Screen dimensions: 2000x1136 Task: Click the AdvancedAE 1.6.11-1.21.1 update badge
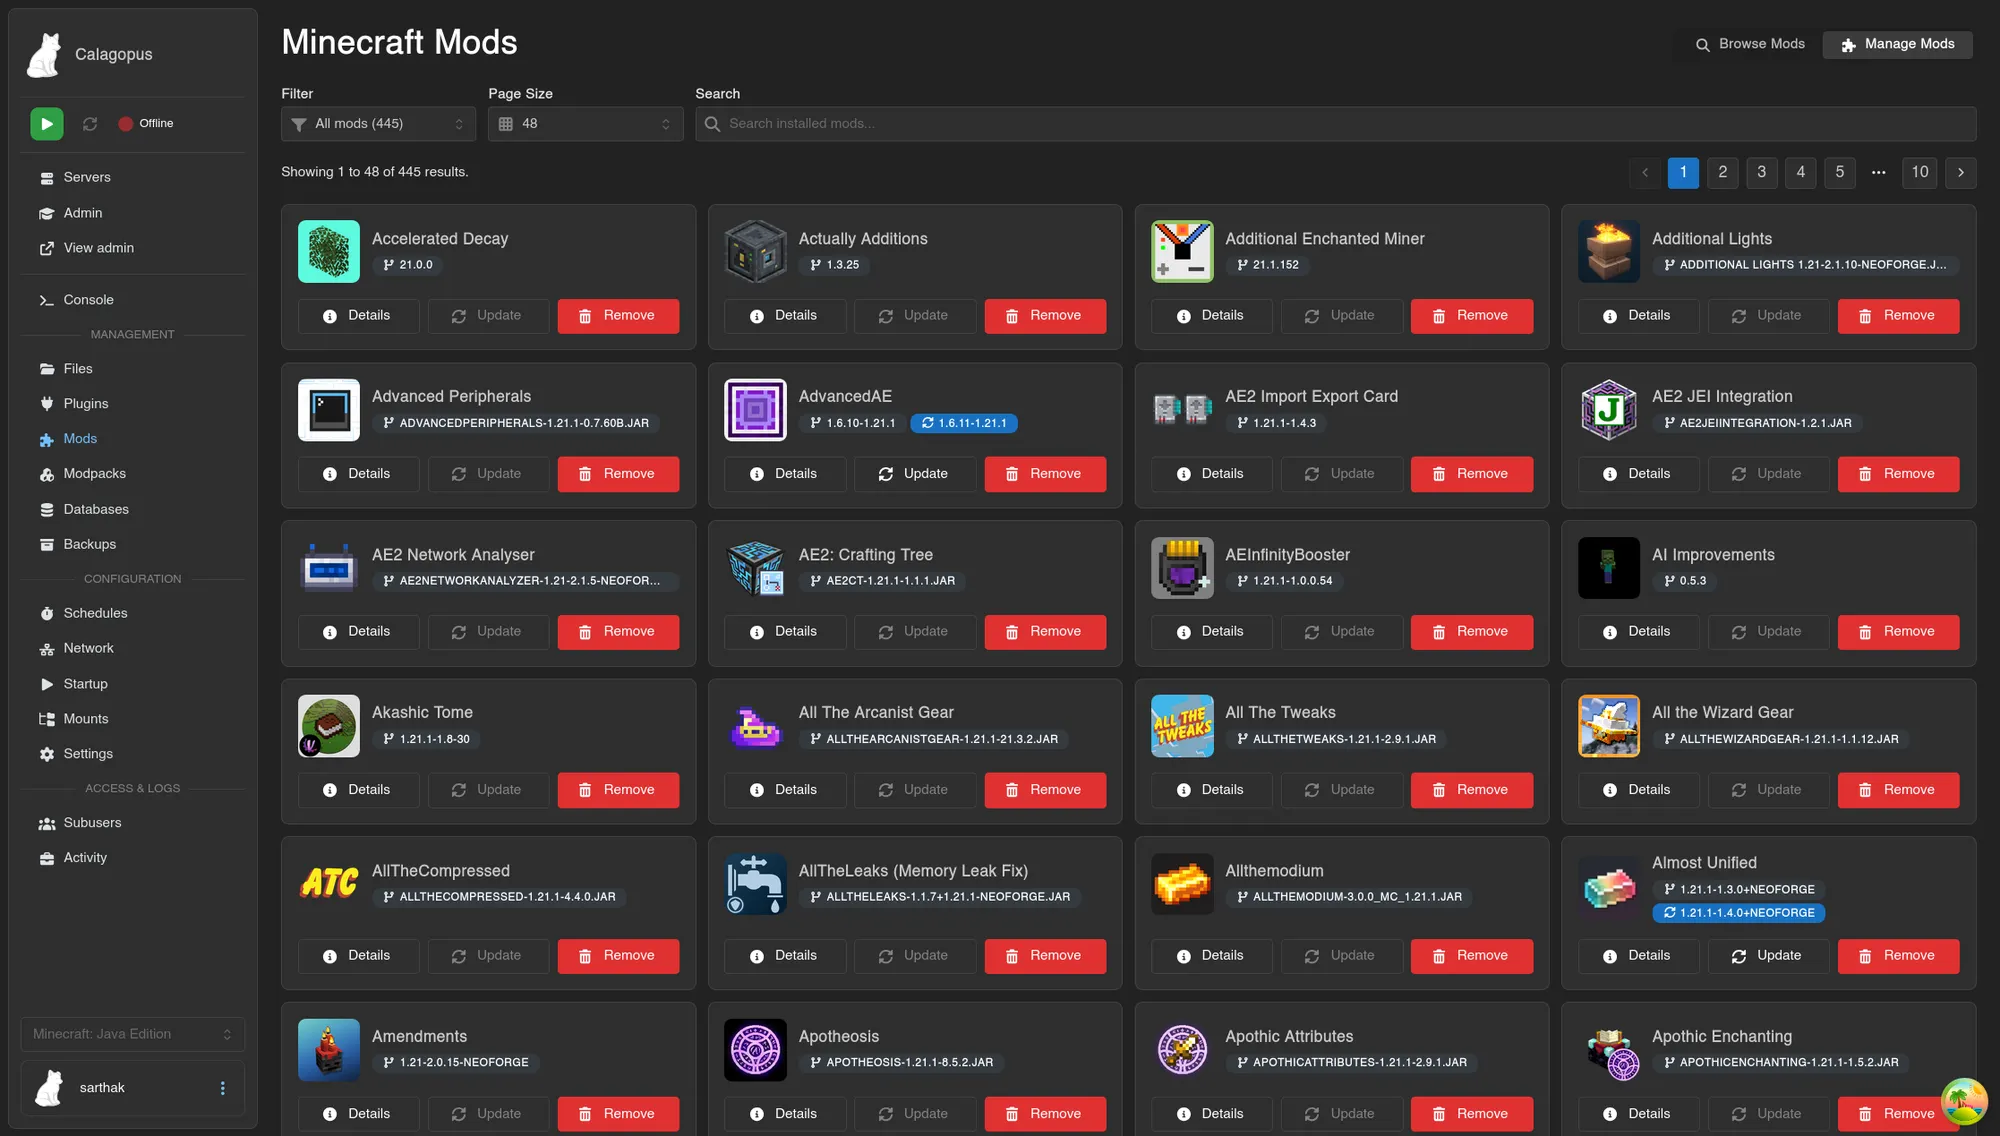(x=964, y=423)
